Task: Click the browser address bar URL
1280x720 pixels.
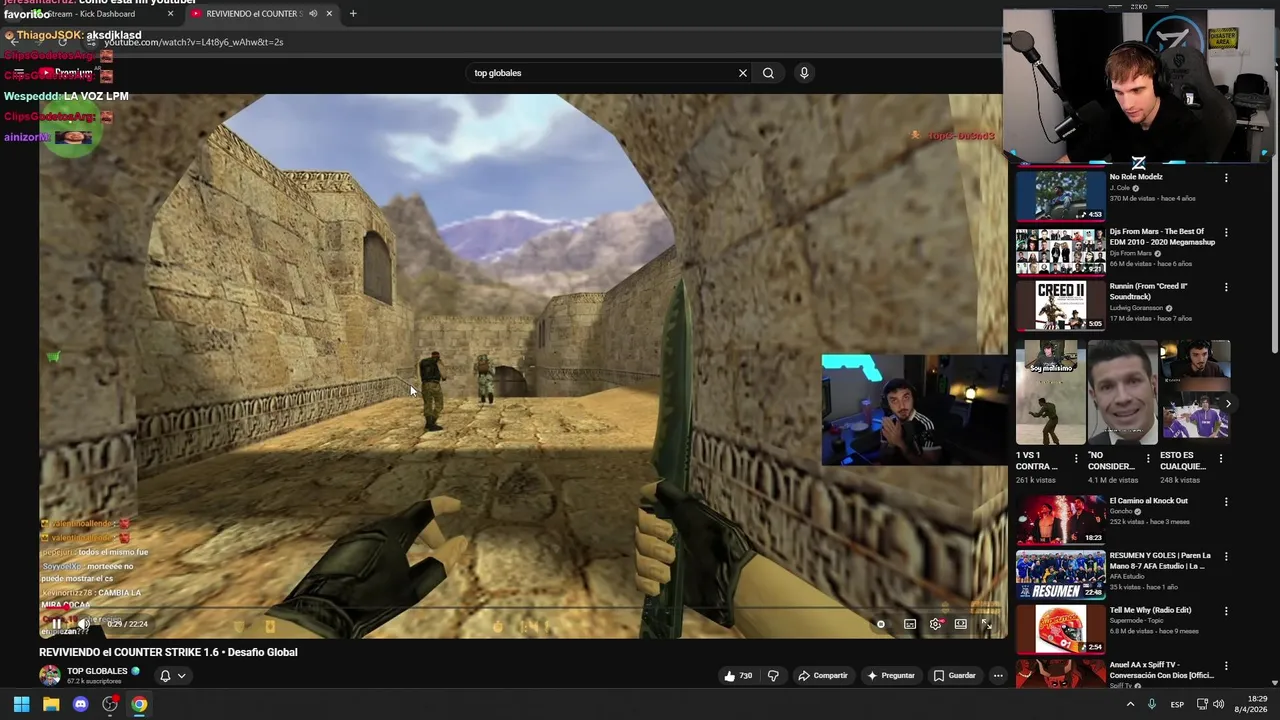Action: pos(193,42)
